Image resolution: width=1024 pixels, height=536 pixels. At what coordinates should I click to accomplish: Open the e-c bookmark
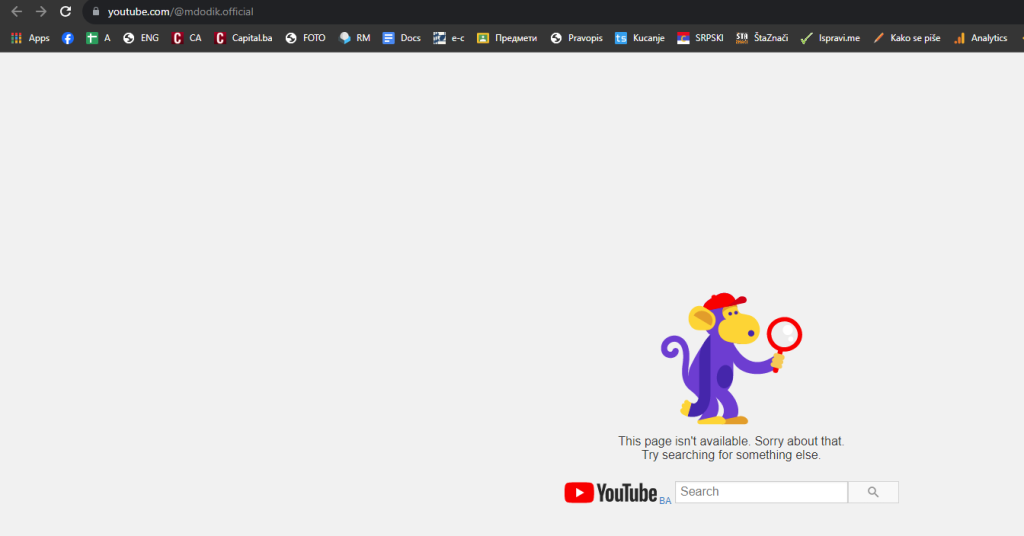coord(449,38)
